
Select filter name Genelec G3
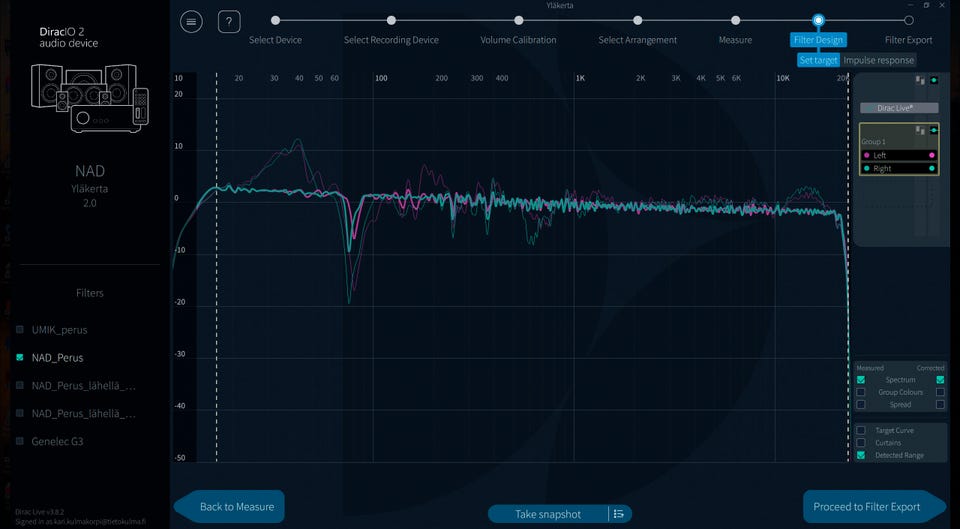(58, 441)
